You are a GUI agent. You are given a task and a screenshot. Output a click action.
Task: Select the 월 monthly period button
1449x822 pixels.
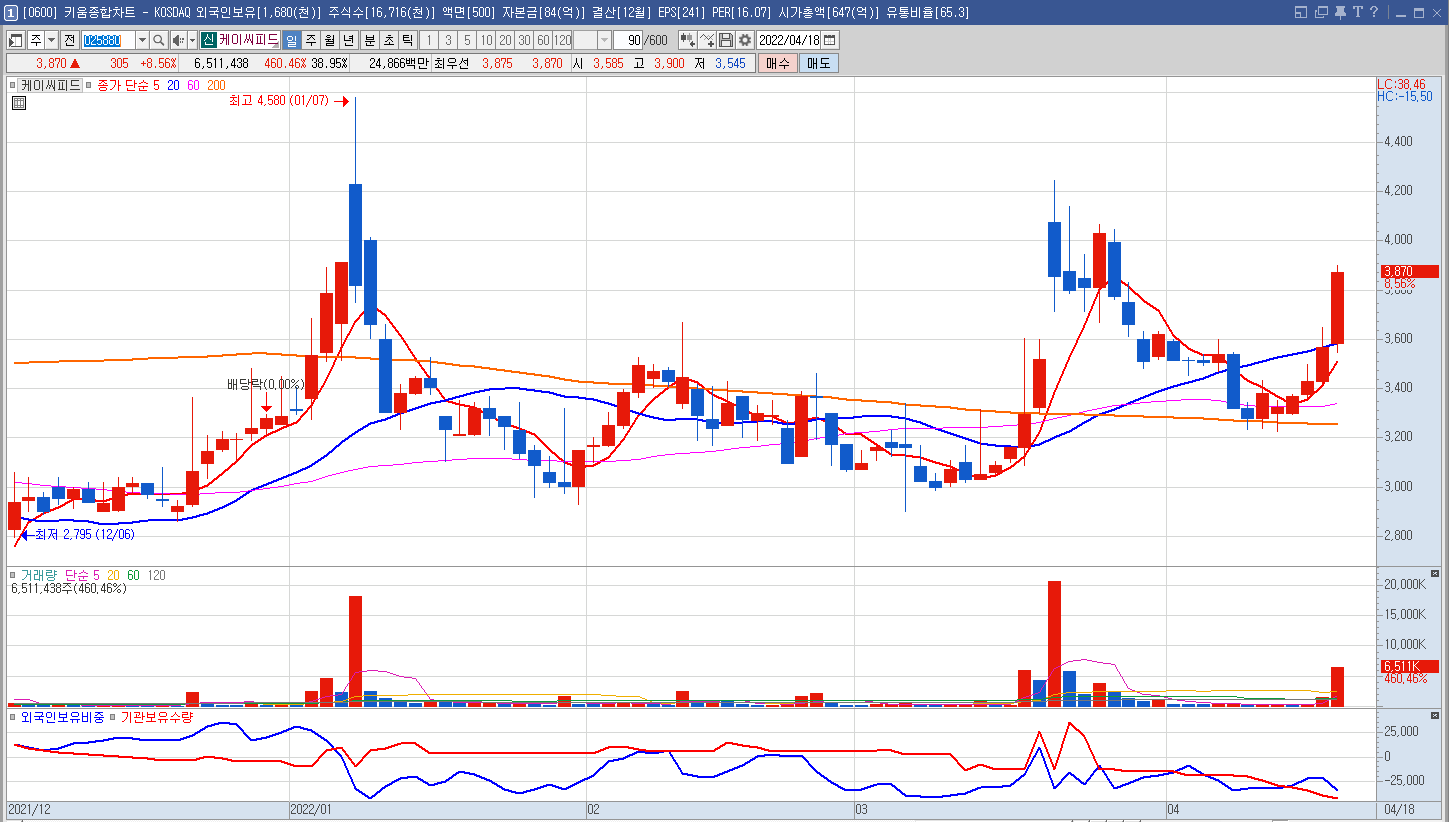(329, 40)
